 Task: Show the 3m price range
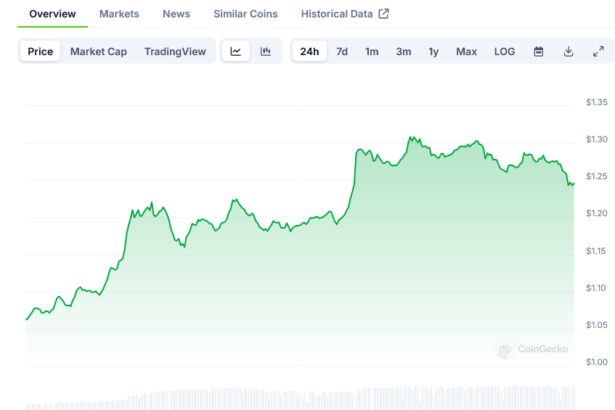(x=403, y=51)
